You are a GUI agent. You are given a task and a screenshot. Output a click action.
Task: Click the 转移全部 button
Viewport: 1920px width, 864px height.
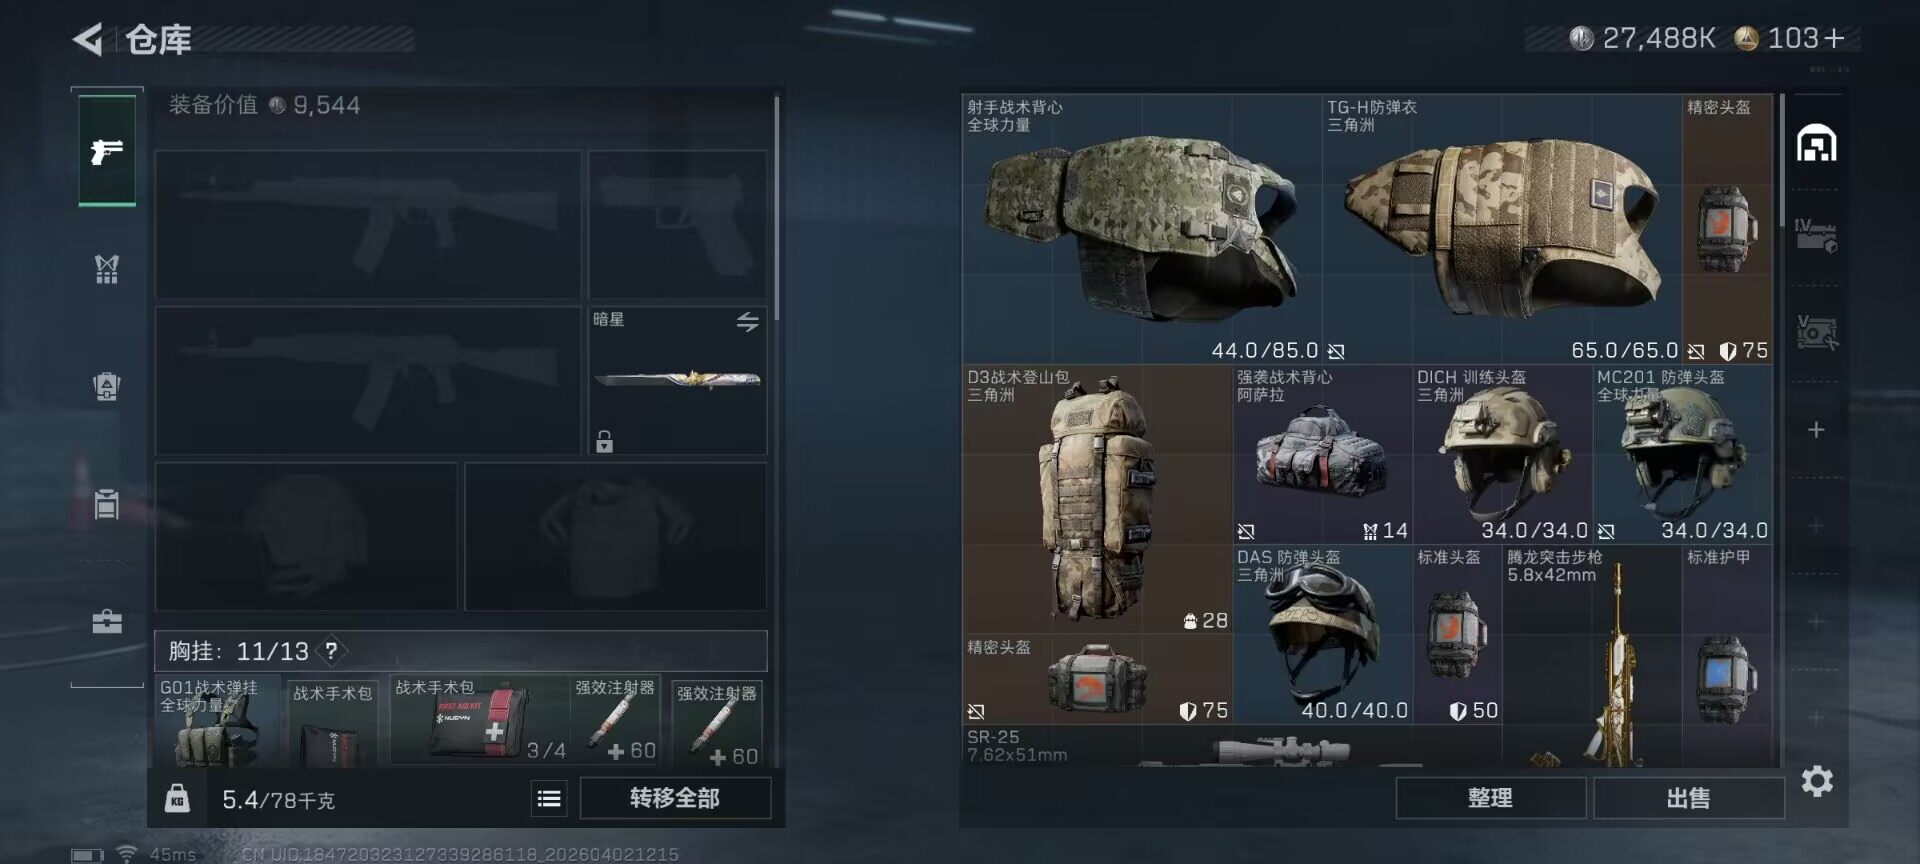click(x=675, y=798)
